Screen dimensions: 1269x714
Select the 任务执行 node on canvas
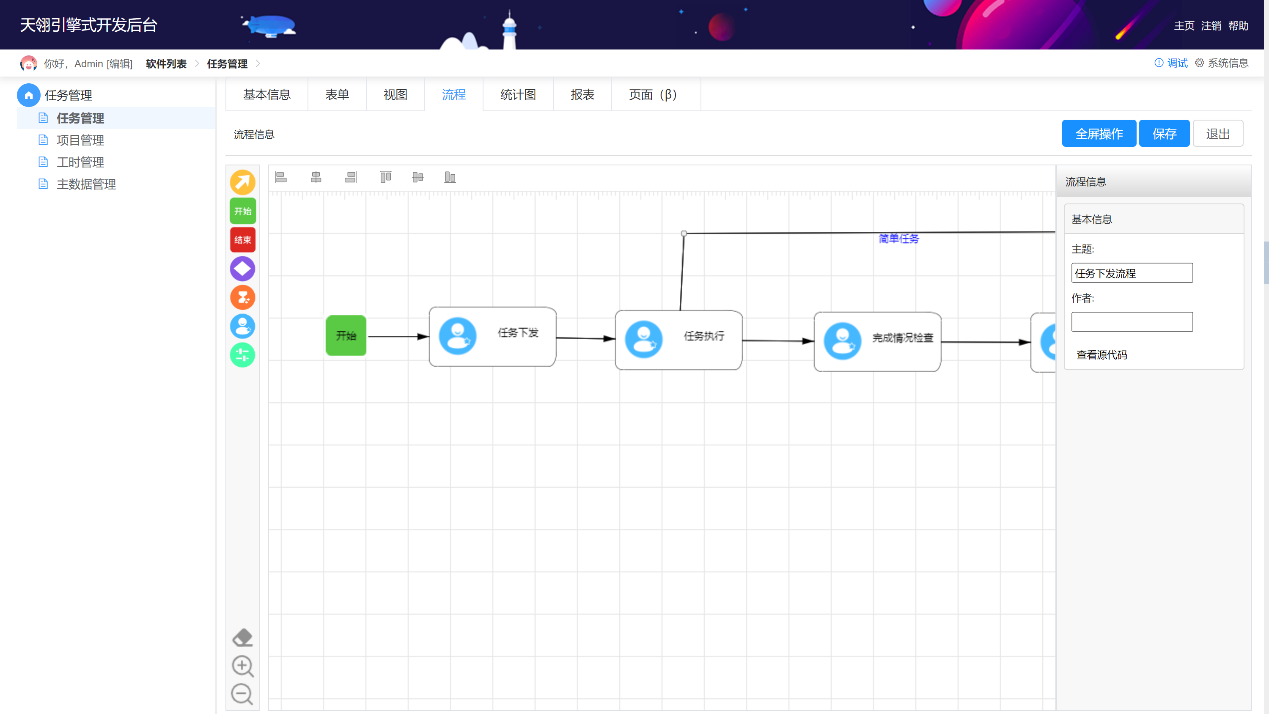(679, 339)
